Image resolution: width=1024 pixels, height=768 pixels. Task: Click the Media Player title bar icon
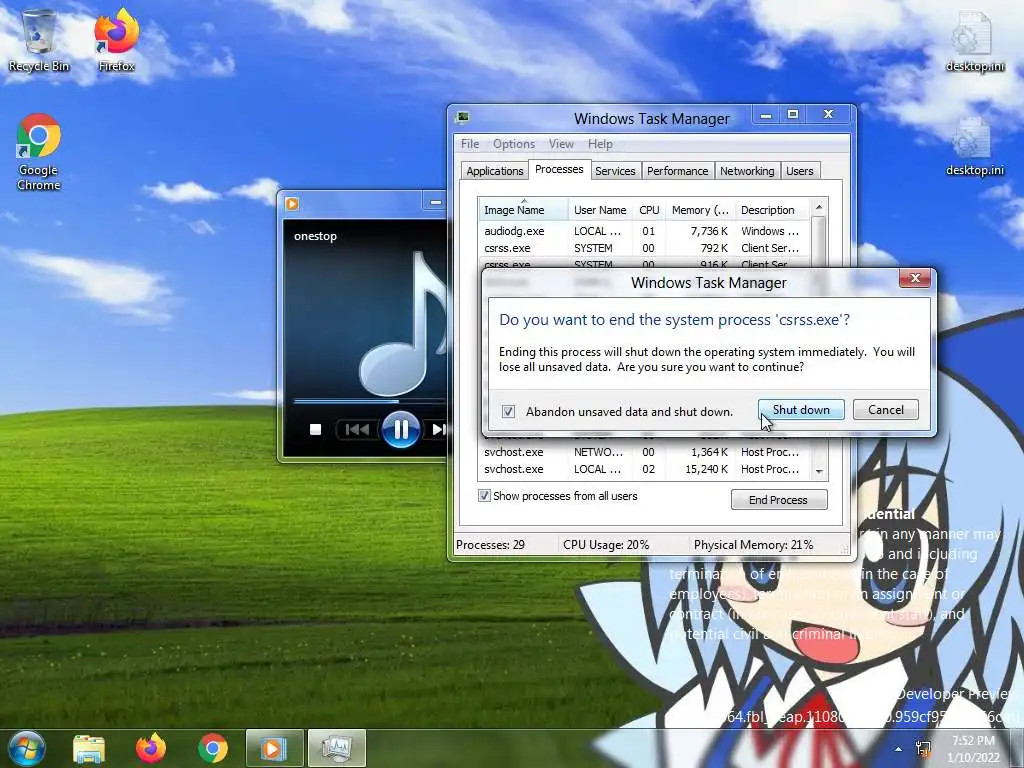point(292,204)
